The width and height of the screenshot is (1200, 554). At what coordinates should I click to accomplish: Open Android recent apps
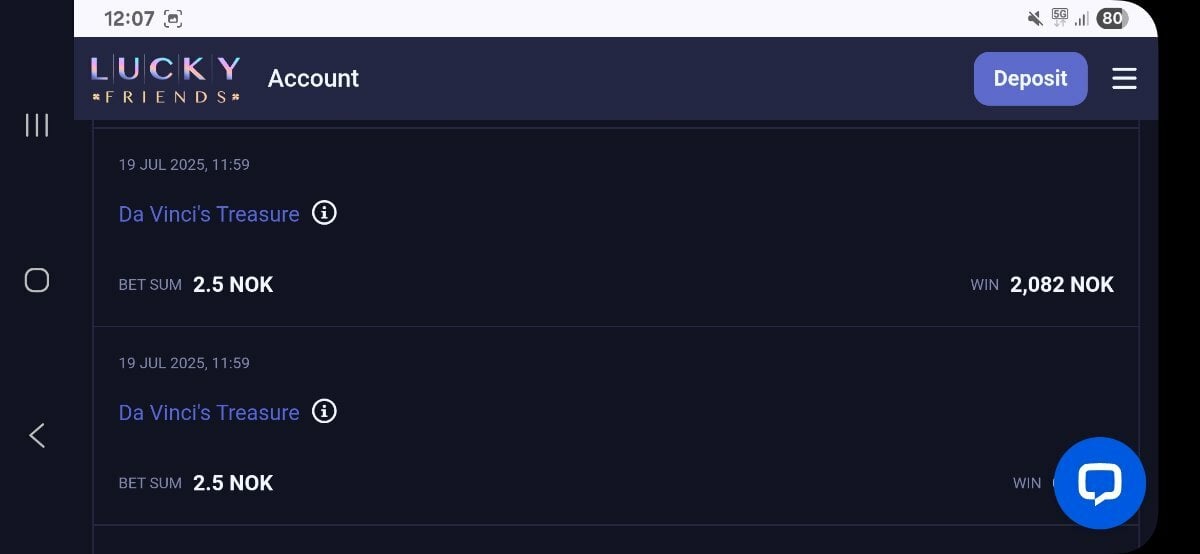coord(37,125)
